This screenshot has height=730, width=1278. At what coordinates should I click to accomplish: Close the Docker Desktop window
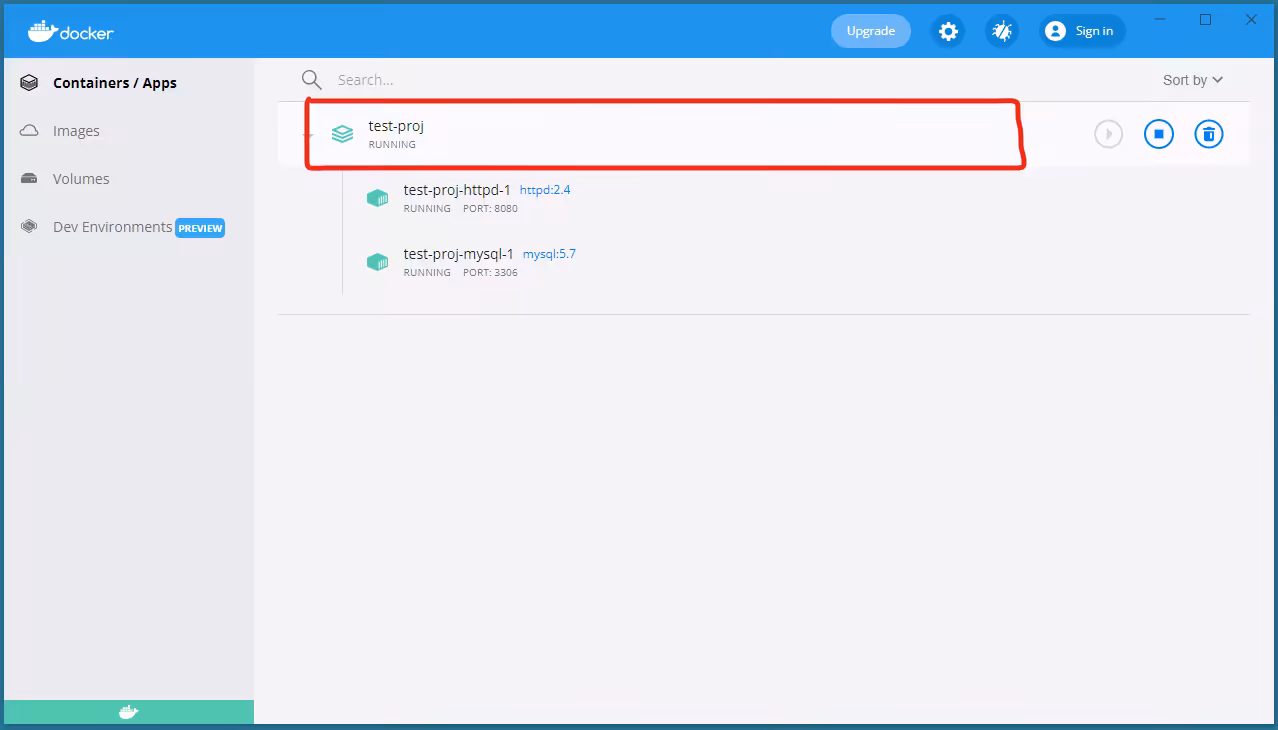tap(1251, 19)
